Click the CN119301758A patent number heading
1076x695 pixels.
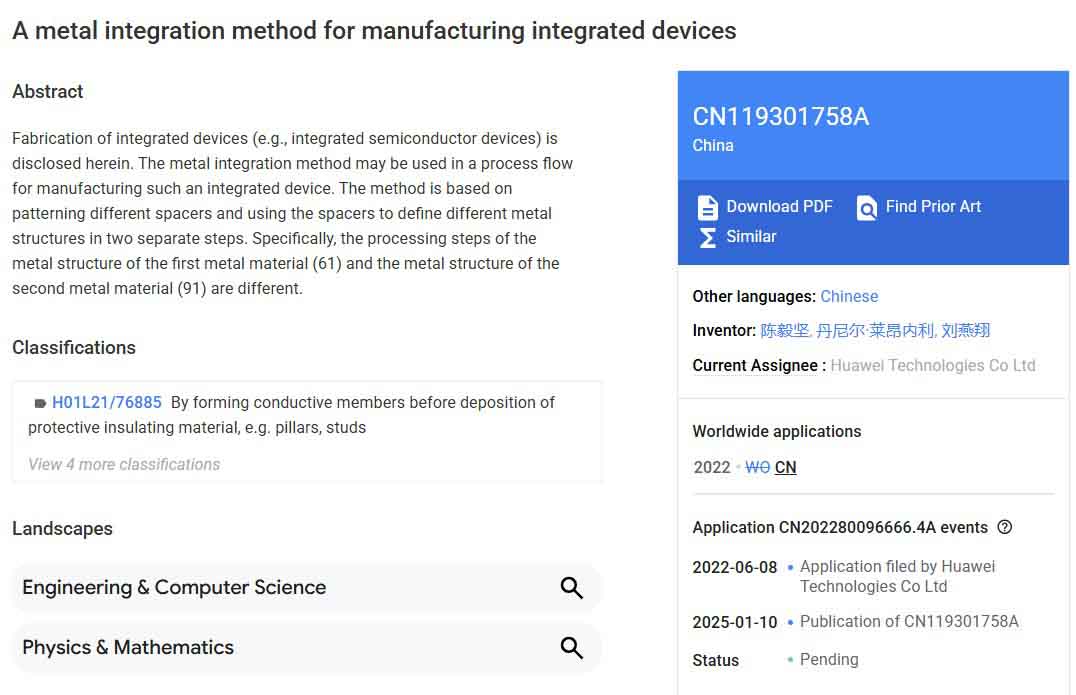[x=781, y=117]
